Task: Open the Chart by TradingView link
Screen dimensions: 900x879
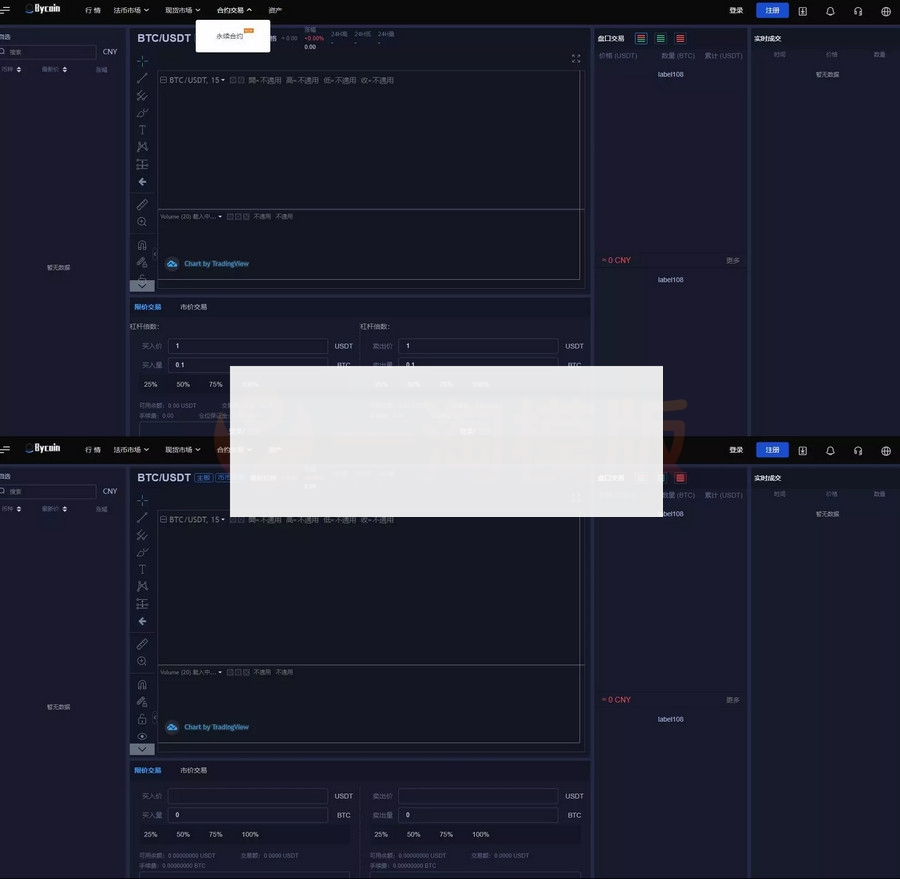Action: (x=216, y=262)
